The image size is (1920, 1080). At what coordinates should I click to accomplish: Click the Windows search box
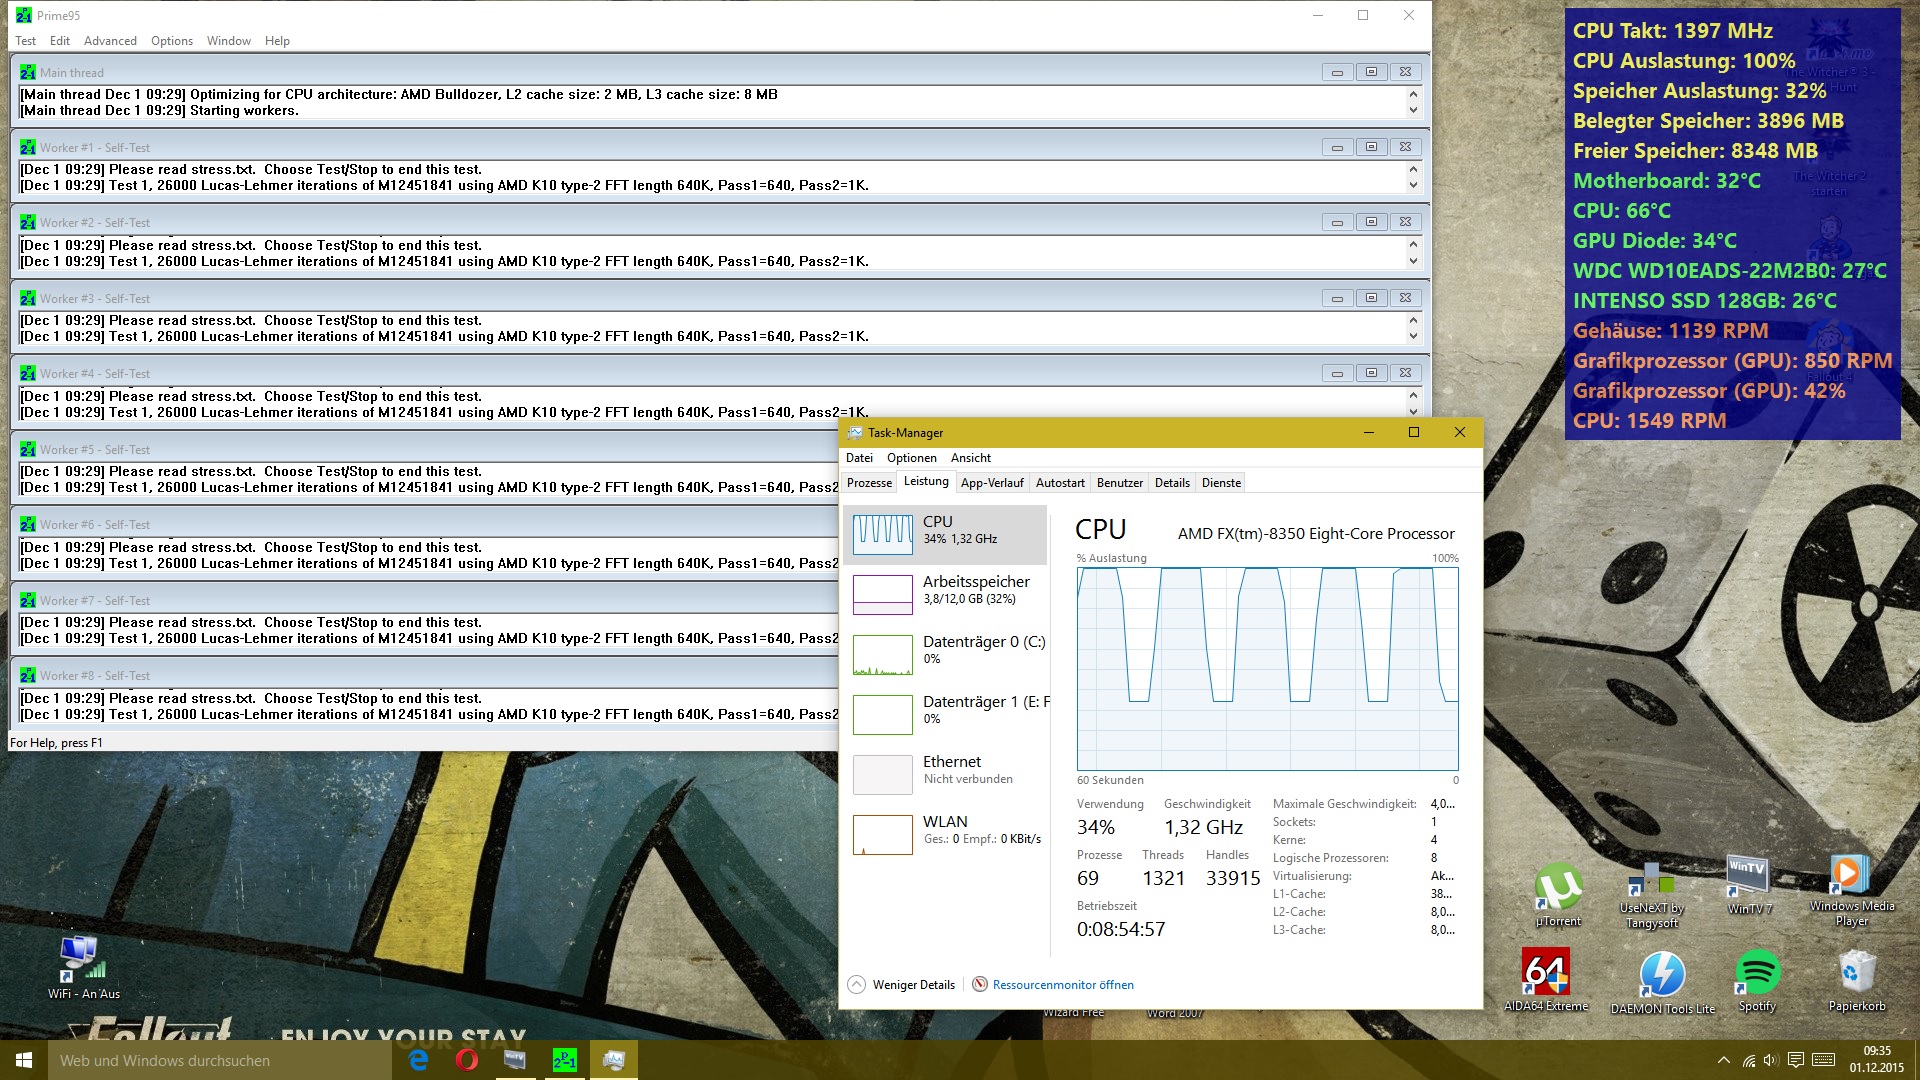coord(220,1060)
